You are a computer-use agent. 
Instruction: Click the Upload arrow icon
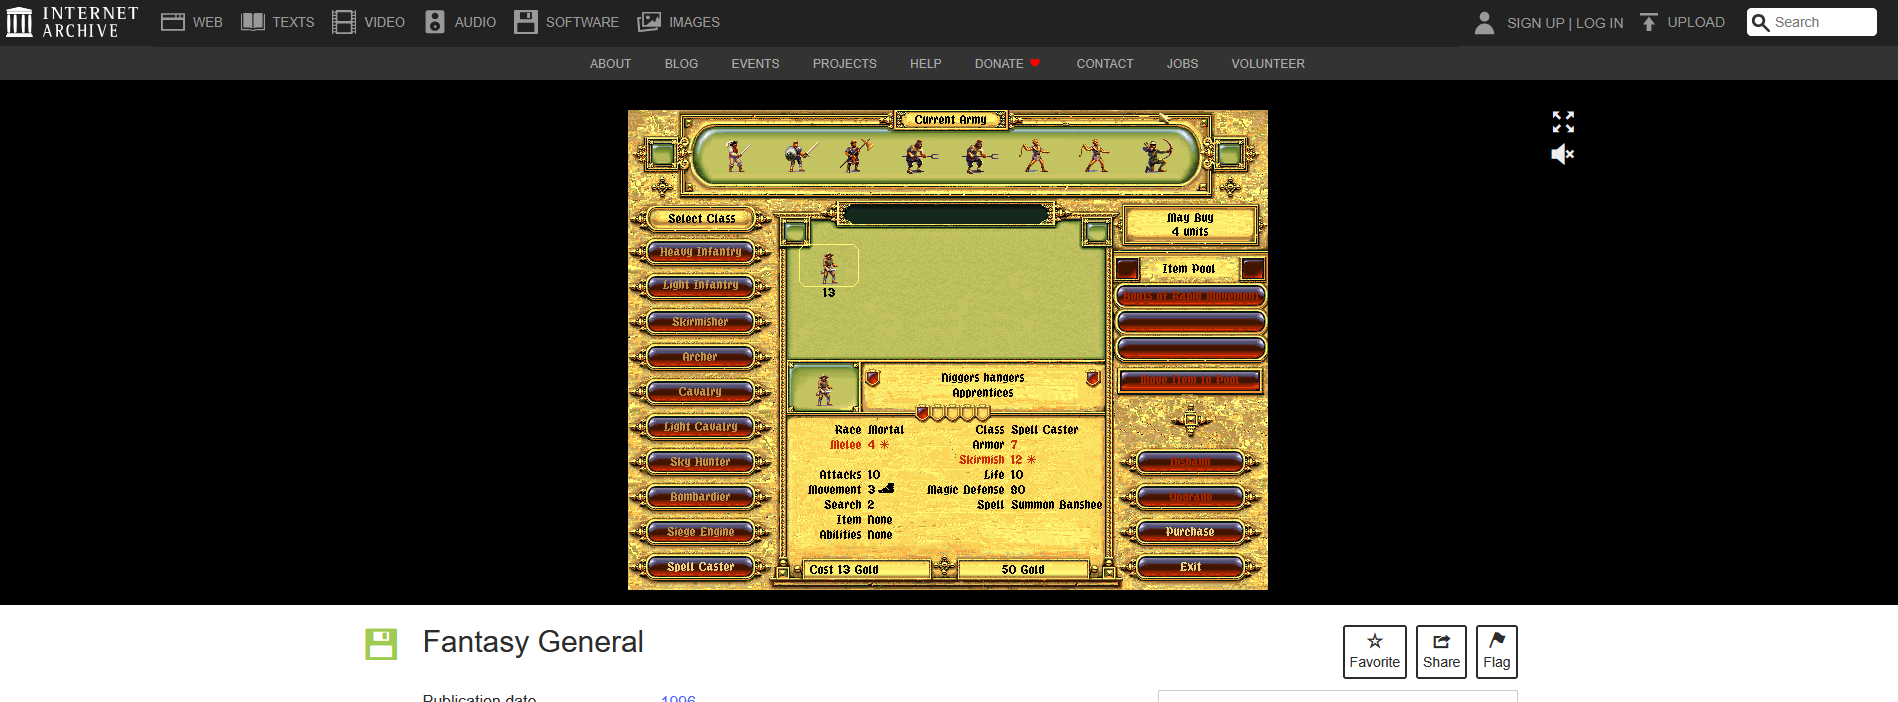1649,22
